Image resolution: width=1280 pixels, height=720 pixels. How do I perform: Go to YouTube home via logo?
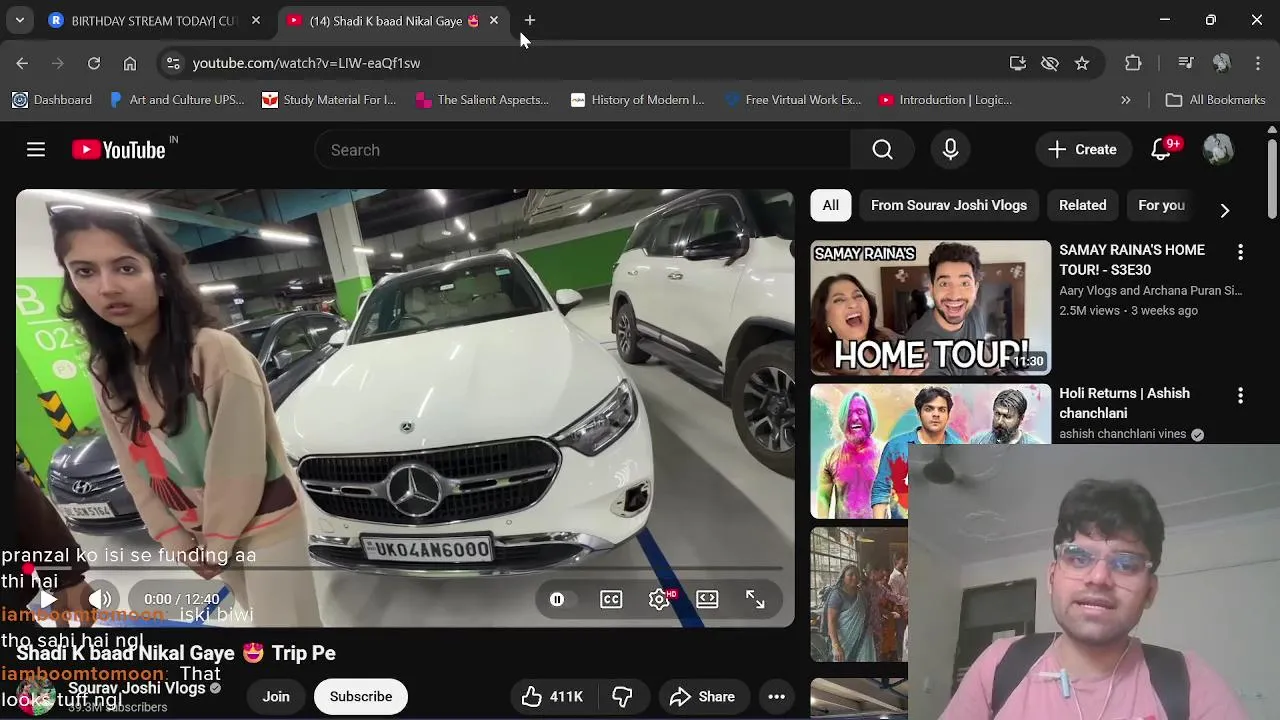(x=119, y=150)
